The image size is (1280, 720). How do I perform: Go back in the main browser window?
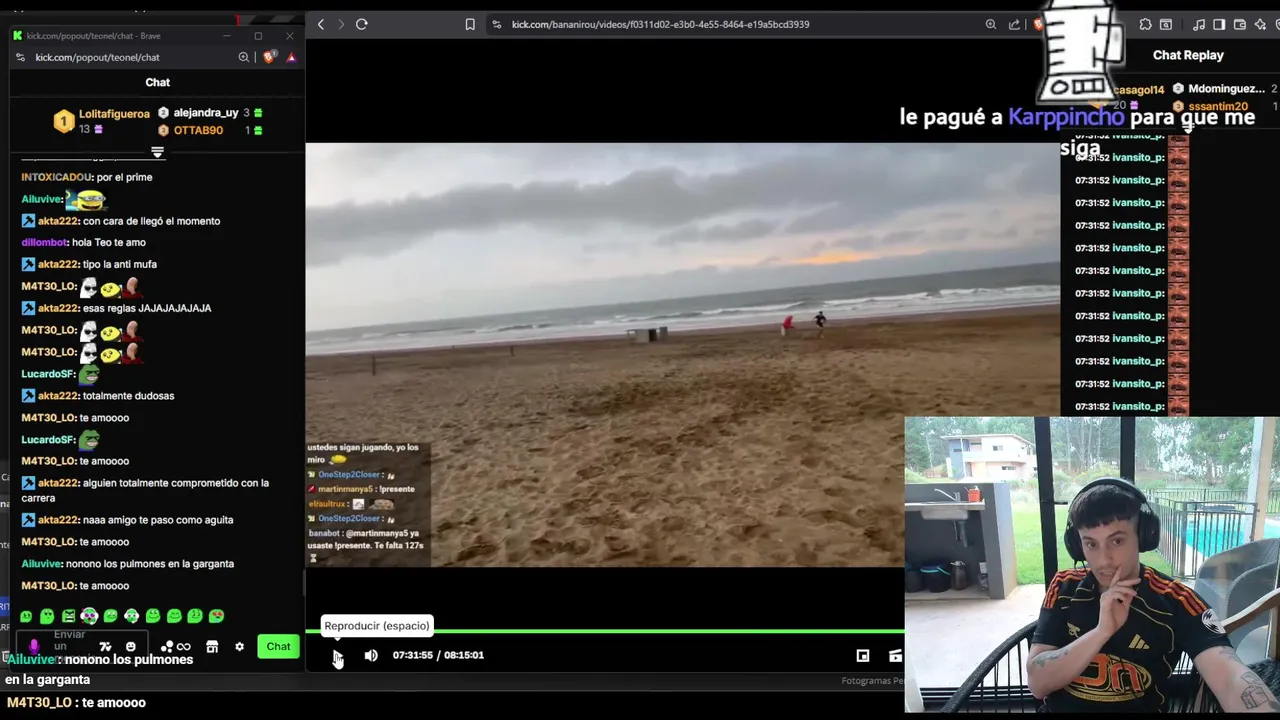pos(321,24)
